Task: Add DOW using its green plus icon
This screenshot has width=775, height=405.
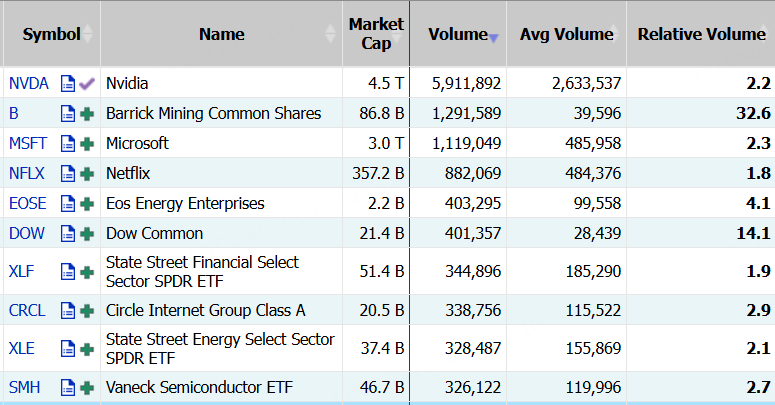Action: [87, 233]
